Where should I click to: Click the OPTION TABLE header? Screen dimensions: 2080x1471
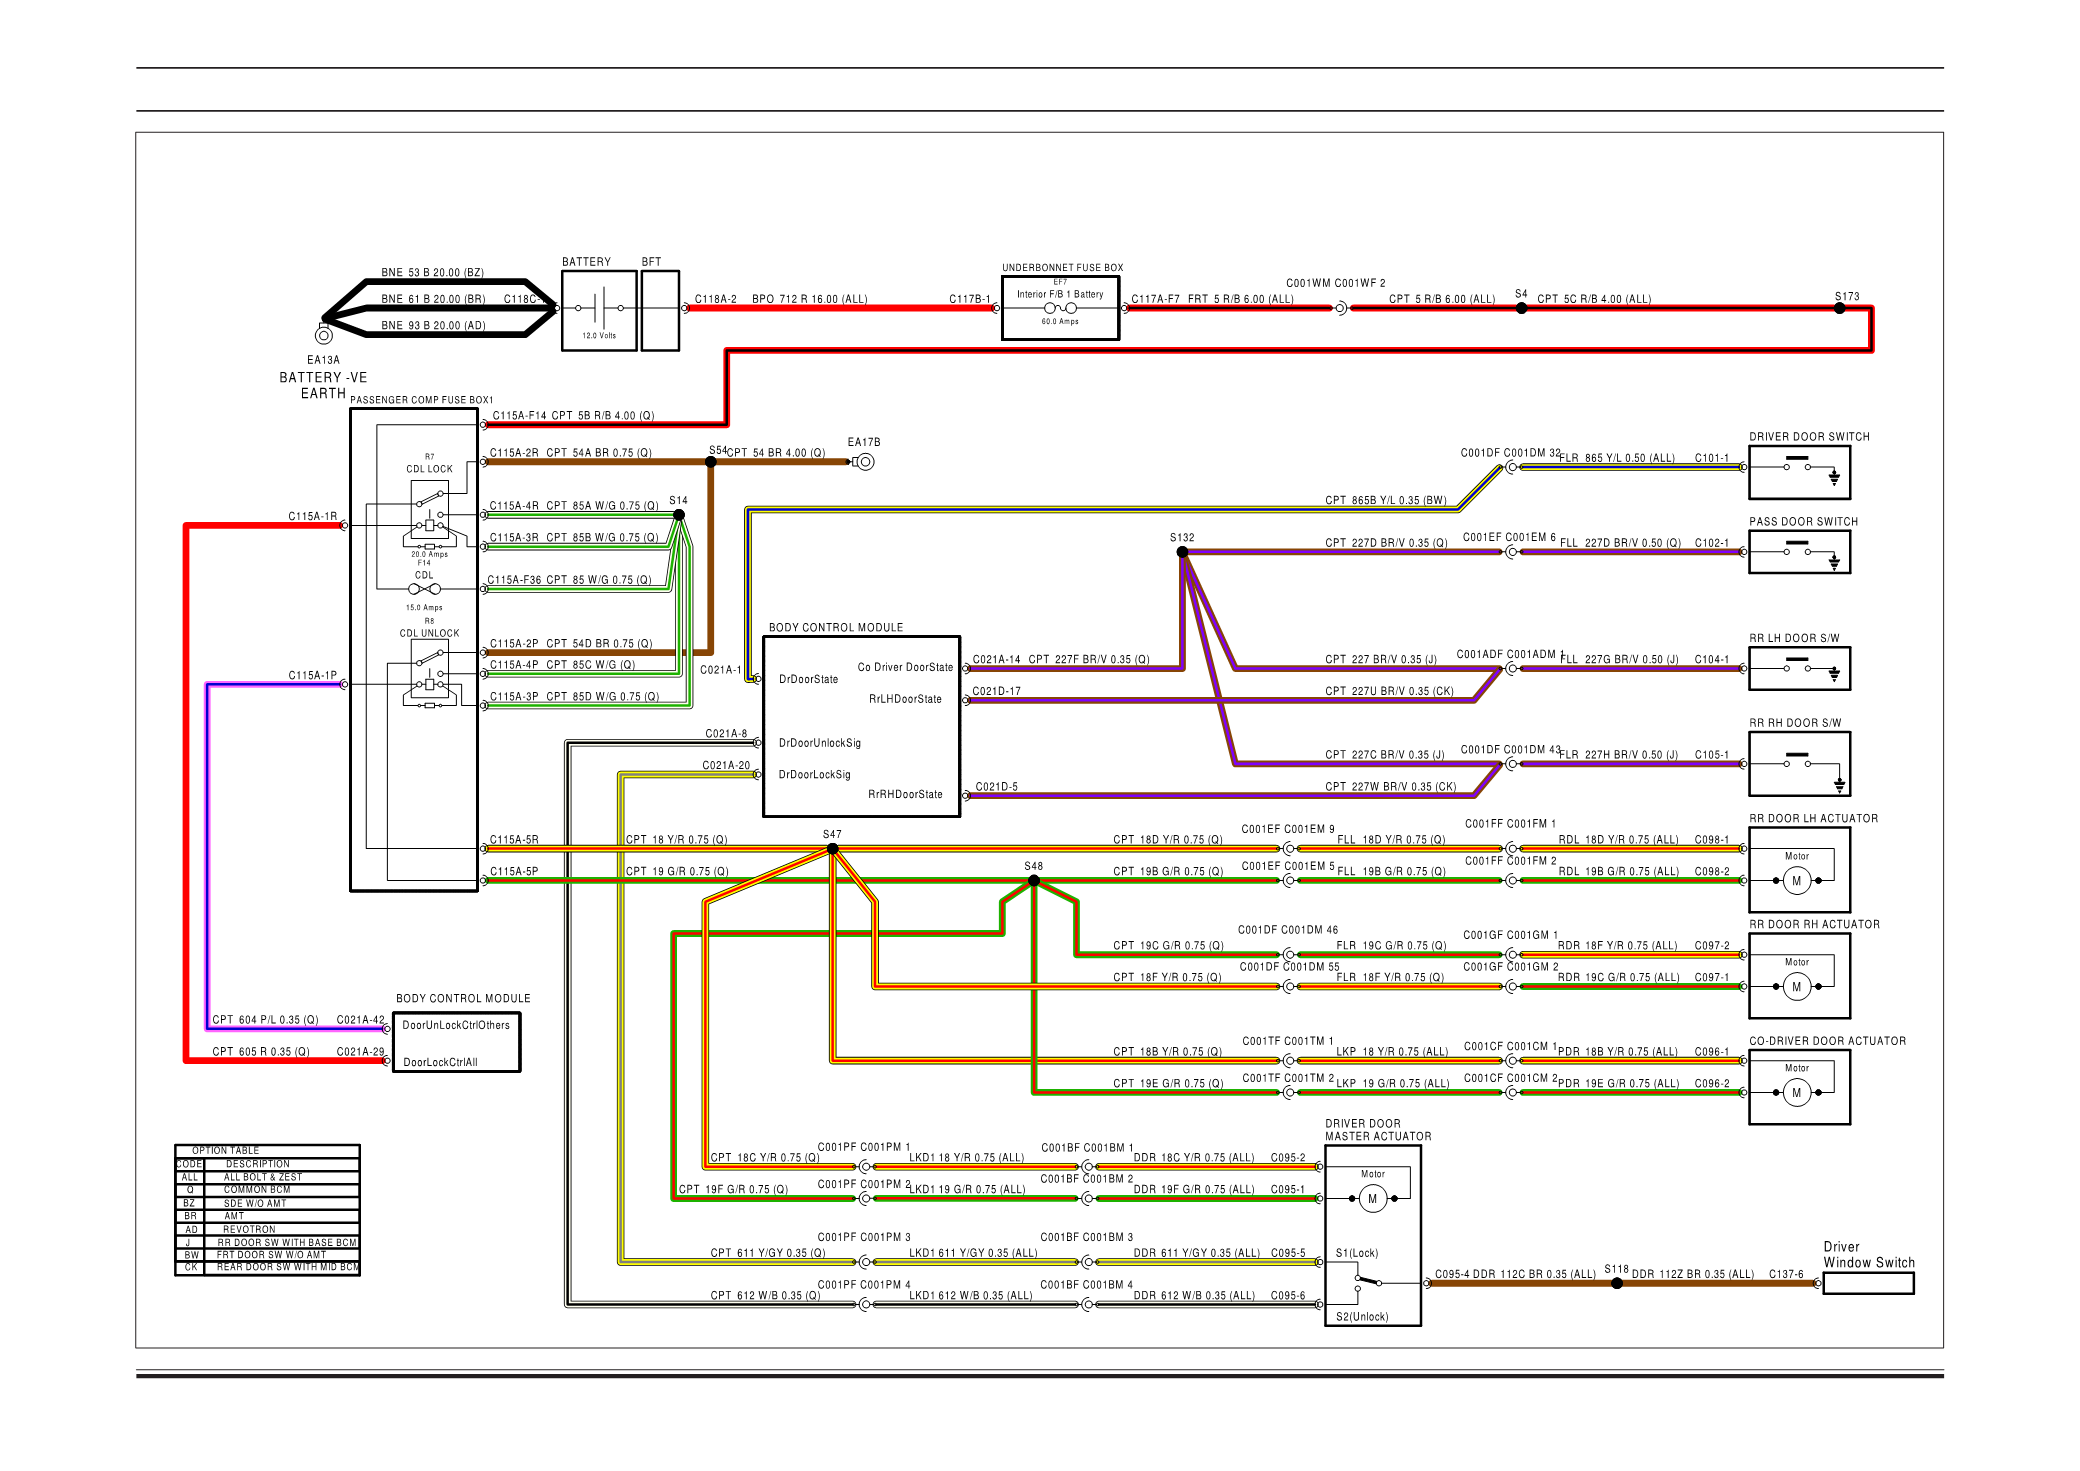[x=226, y=1150]
